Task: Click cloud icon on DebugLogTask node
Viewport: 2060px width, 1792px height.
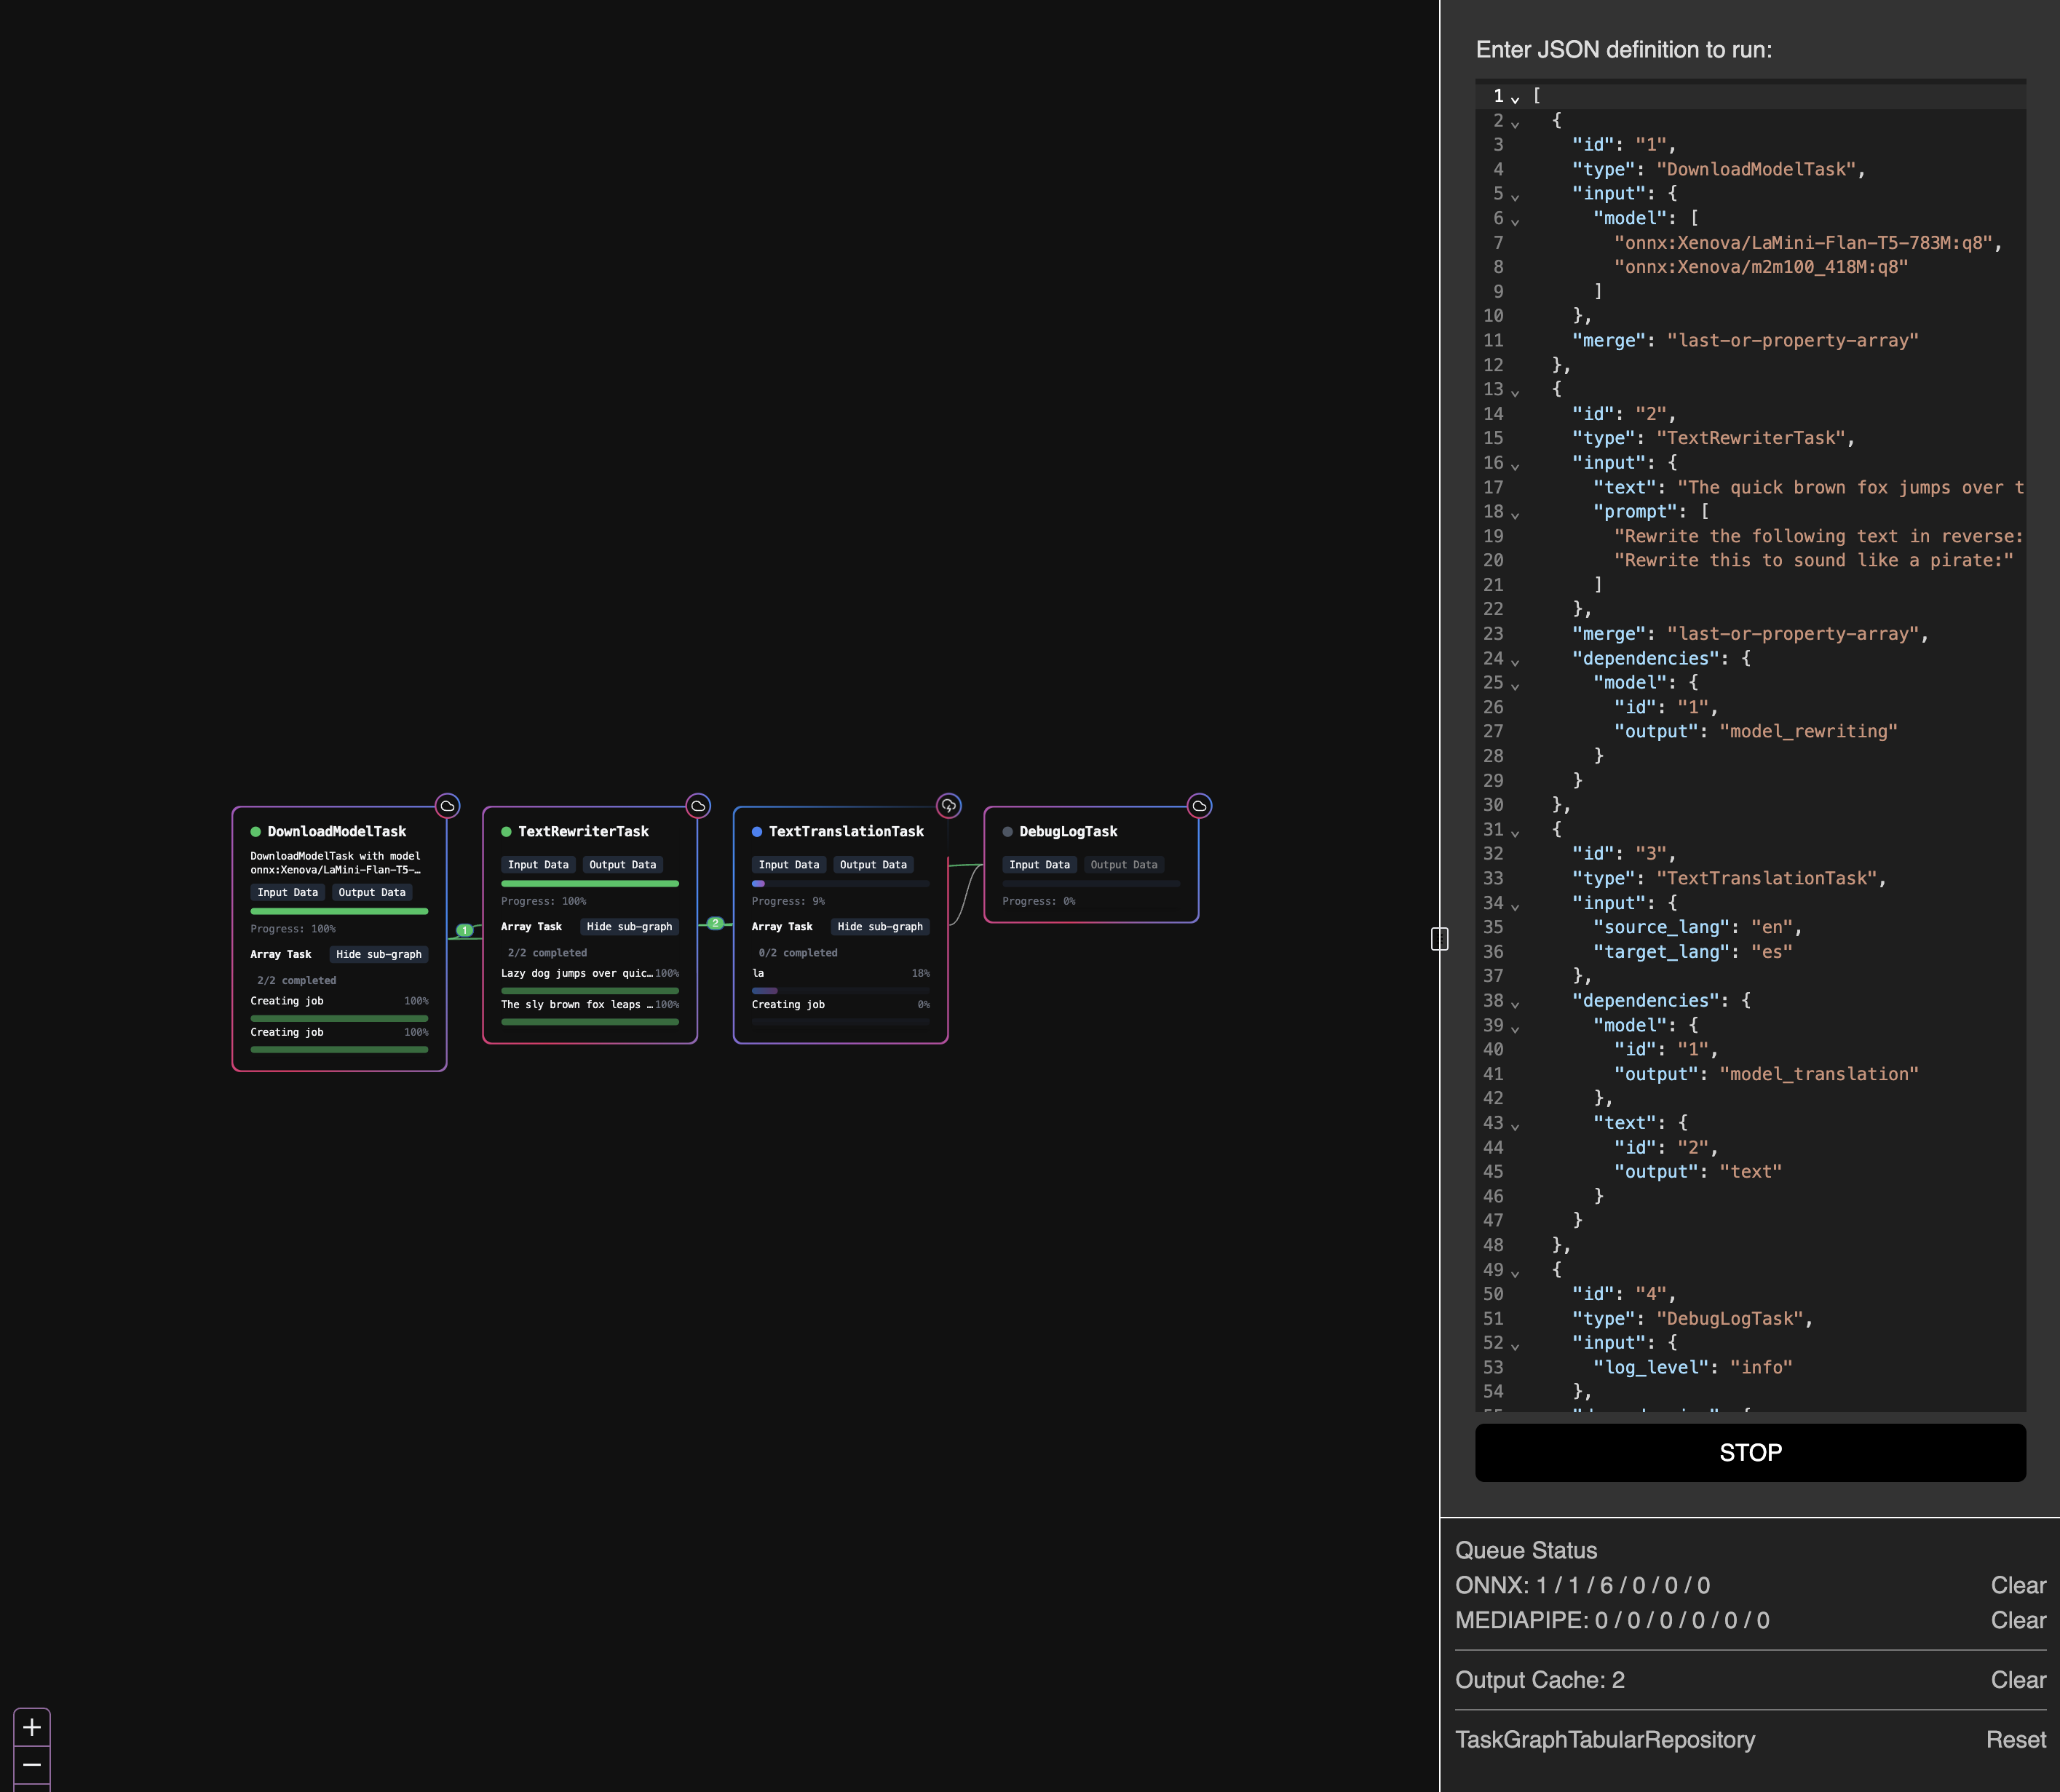Action: coord(1200,806)
